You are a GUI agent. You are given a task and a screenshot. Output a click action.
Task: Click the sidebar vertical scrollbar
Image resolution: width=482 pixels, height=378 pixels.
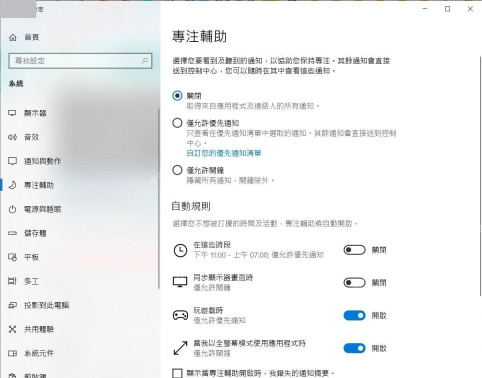159,199
